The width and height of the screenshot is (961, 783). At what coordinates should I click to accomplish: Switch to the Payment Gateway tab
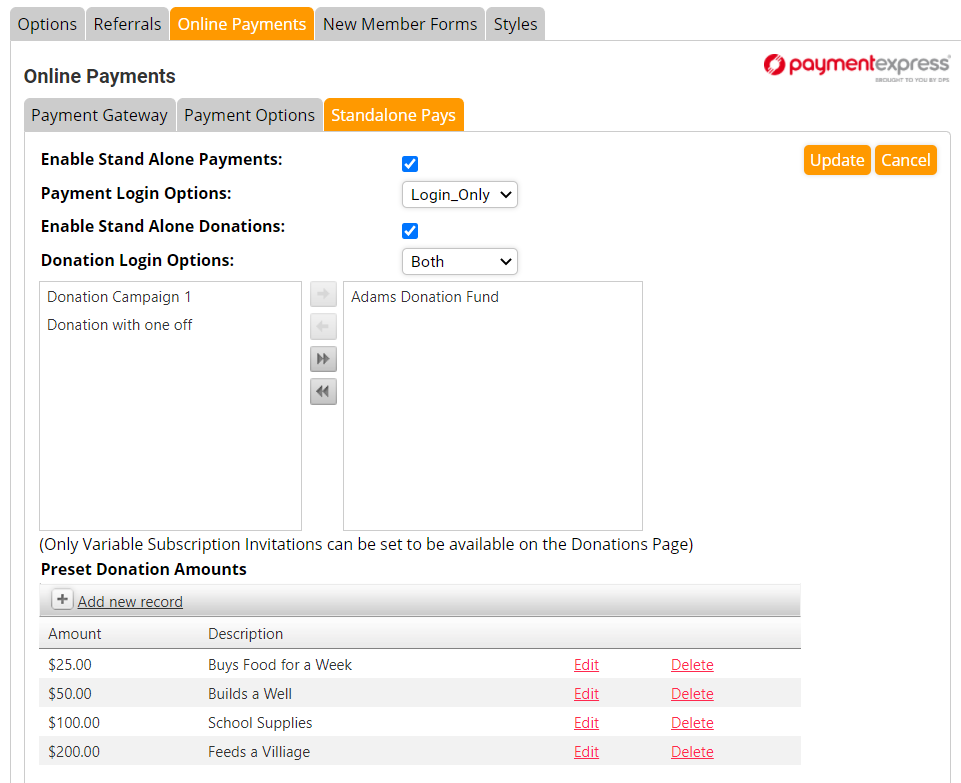tap(99, 115)
